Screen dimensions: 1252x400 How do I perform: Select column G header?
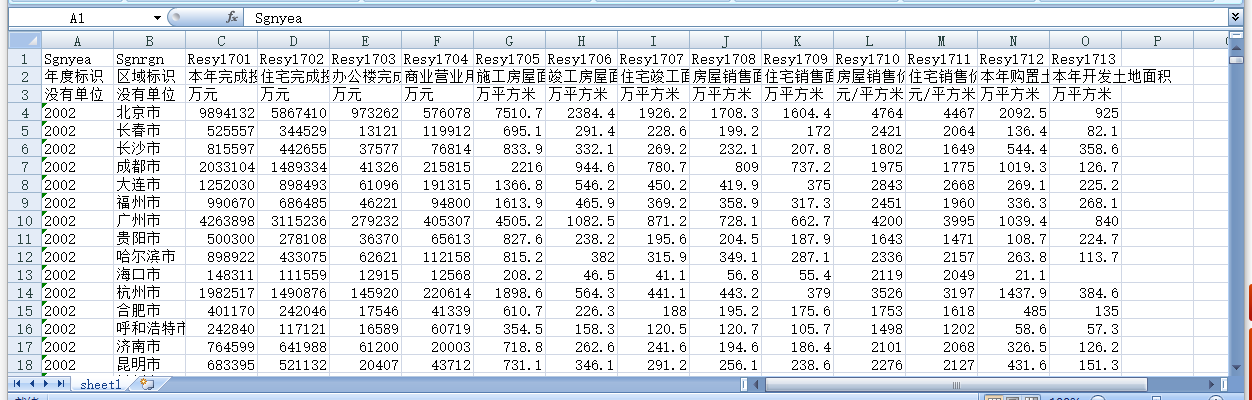click(x=509, y=41)
